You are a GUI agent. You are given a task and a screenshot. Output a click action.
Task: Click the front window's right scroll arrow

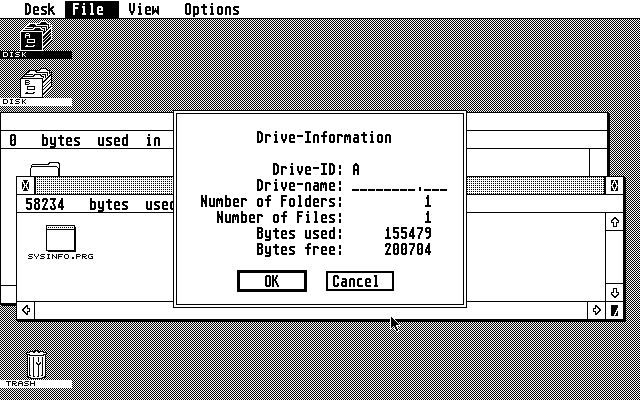point(596,310)
